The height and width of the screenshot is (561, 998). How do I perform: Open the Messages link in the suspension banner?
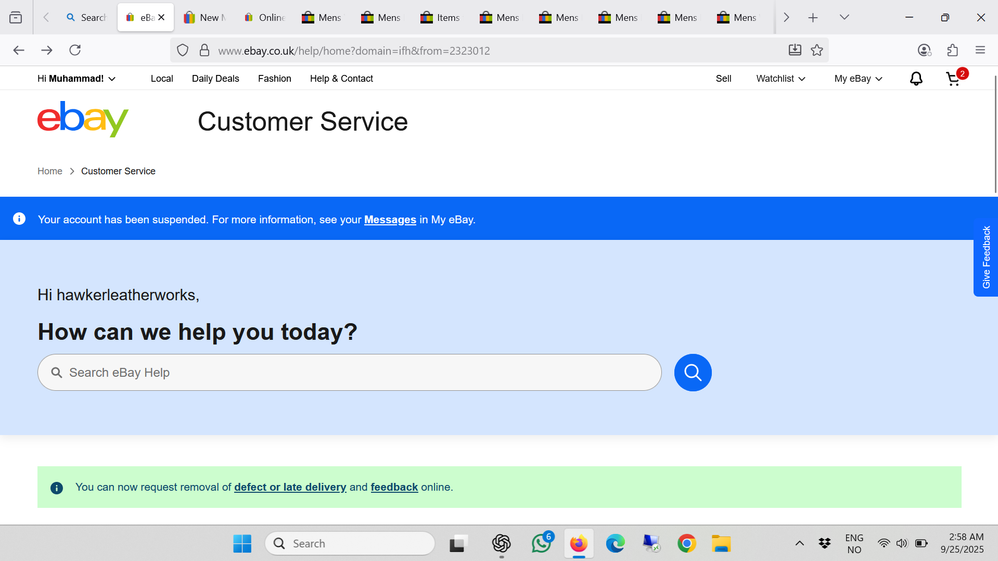tap(390, 220)
